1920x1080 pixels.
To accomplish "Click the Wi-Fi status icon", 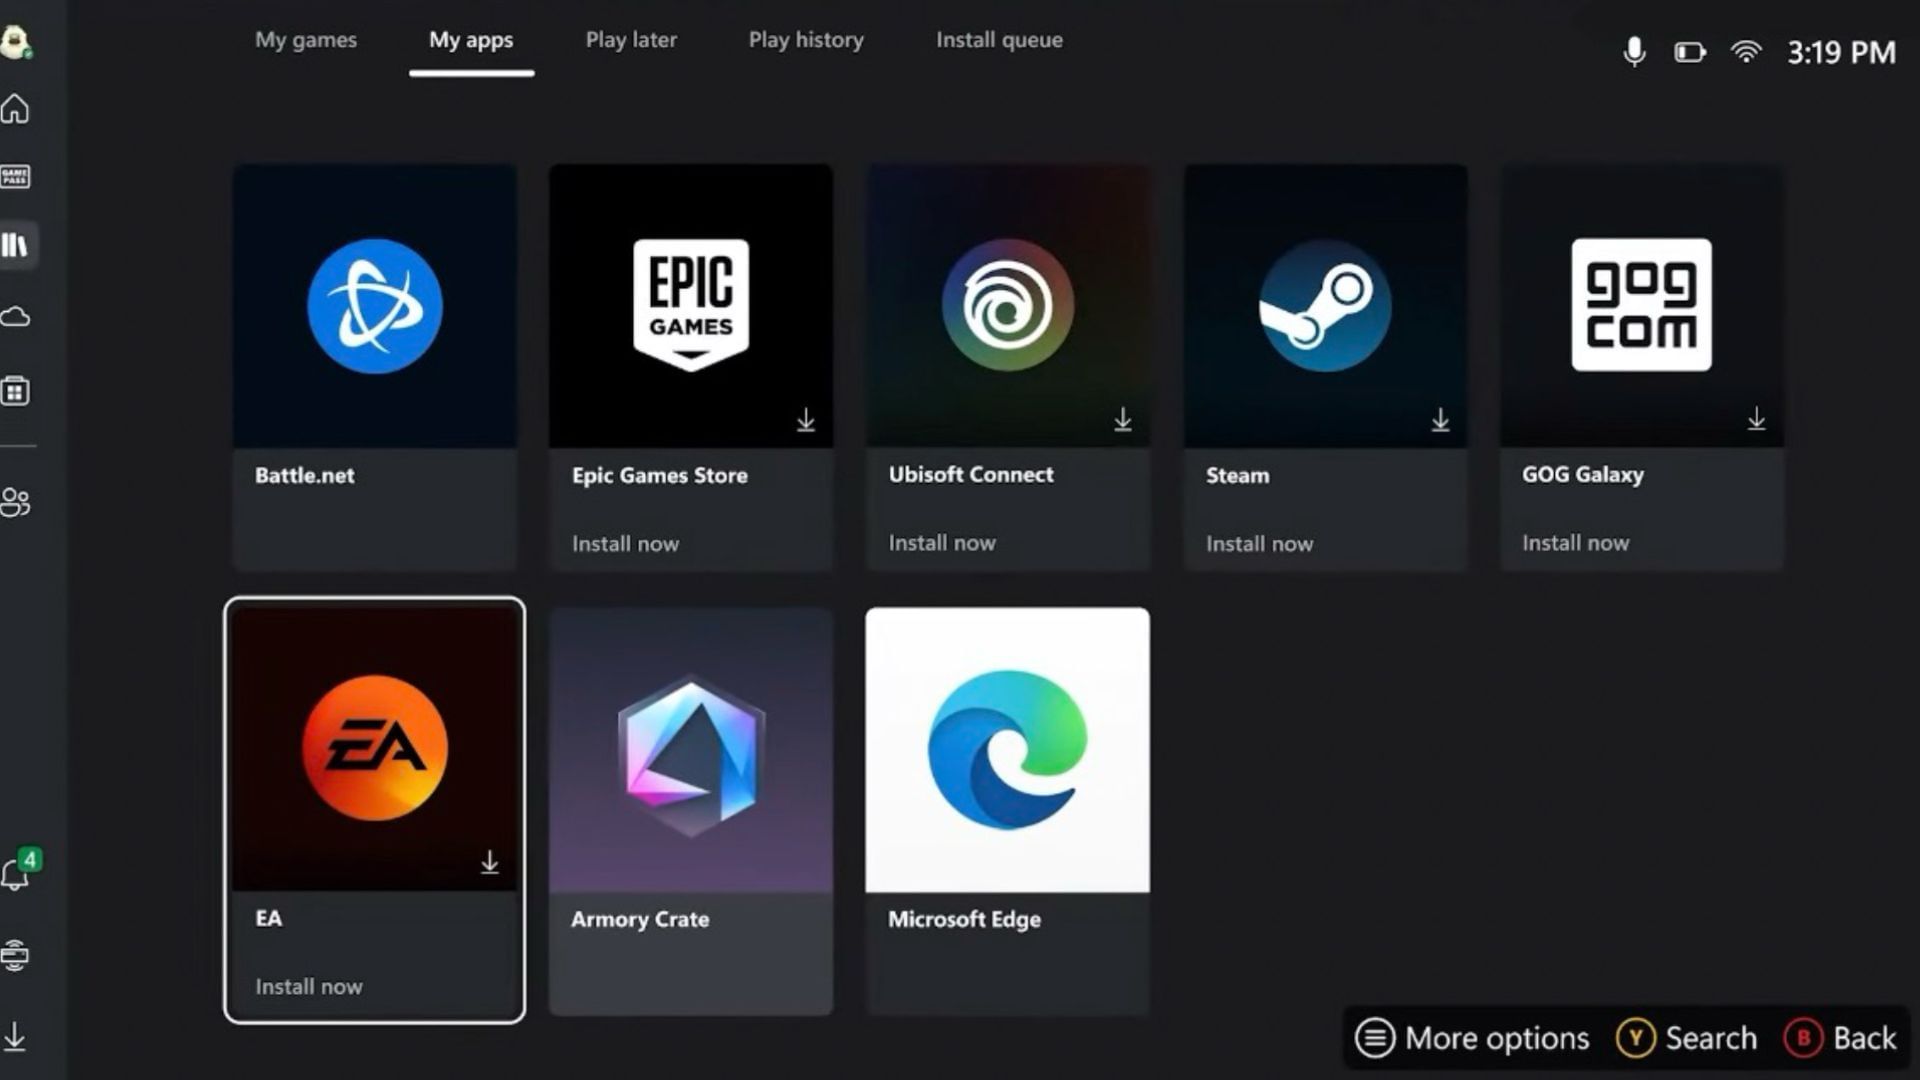I will [1746, 52].
